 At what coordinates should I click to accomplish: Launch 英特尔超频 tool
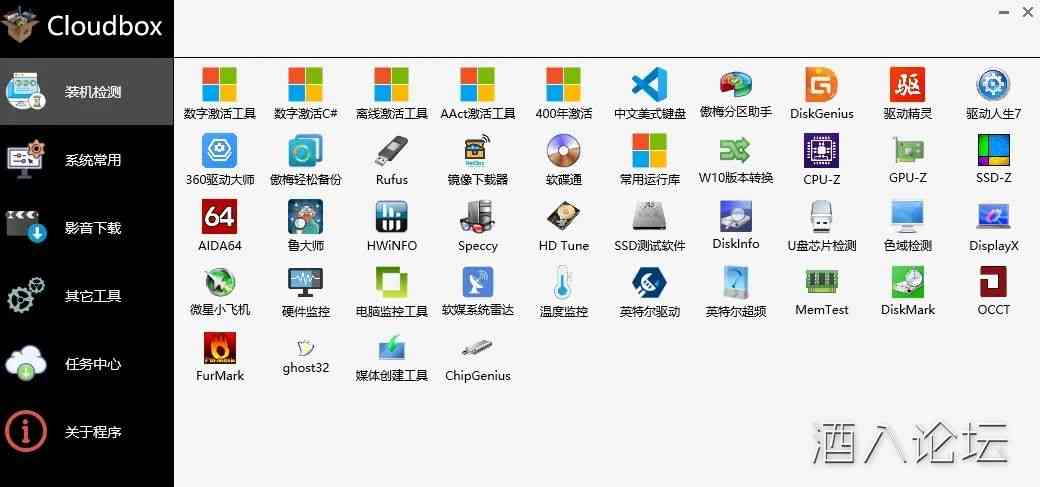(736, 282)
